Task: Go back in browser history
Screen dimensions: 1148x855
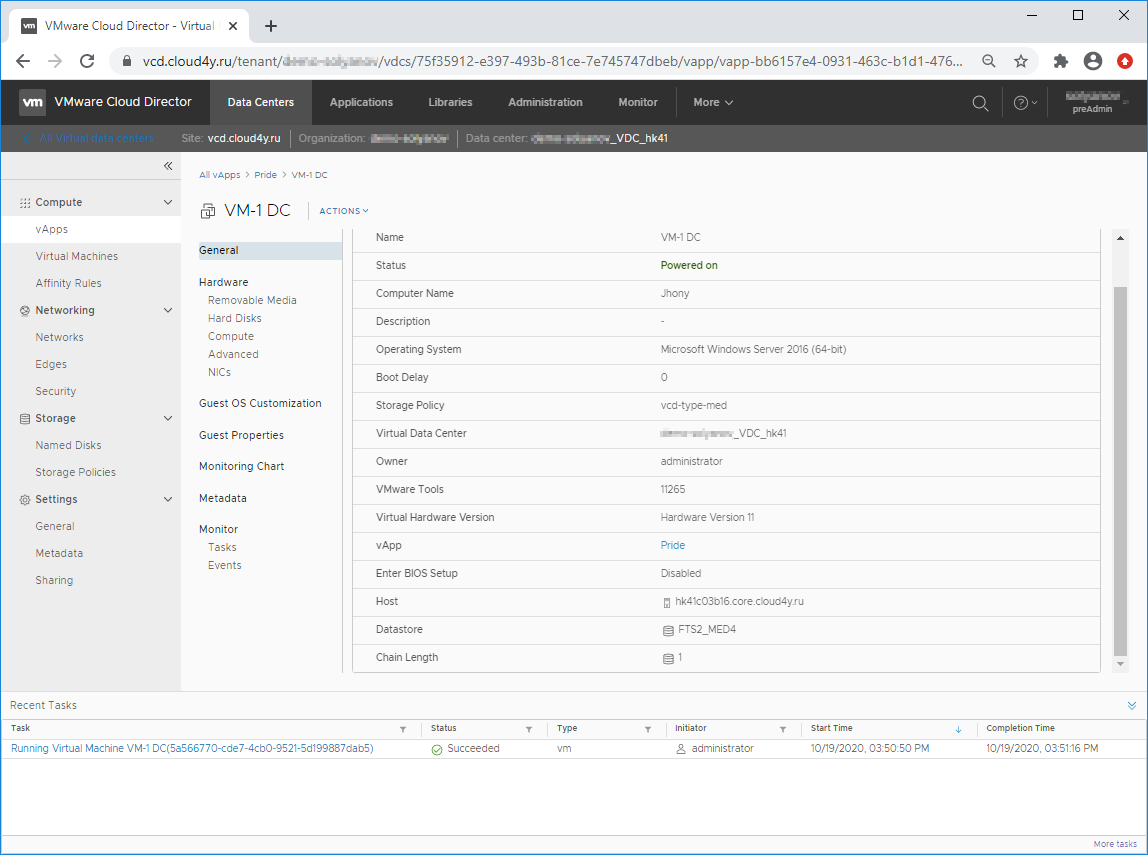Action: [23, 61]
